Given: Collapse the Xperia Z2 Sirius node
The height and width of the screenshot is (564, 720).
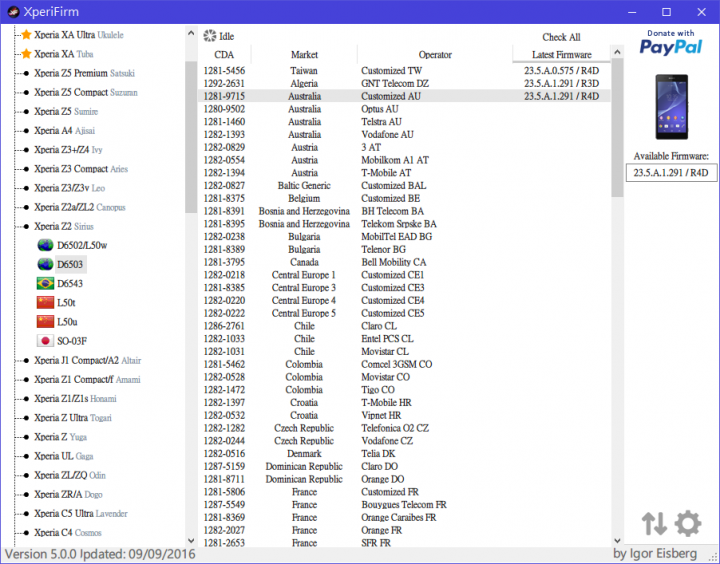Looking at the screenshot, I should pyautogui.click(x=26, y=226).
